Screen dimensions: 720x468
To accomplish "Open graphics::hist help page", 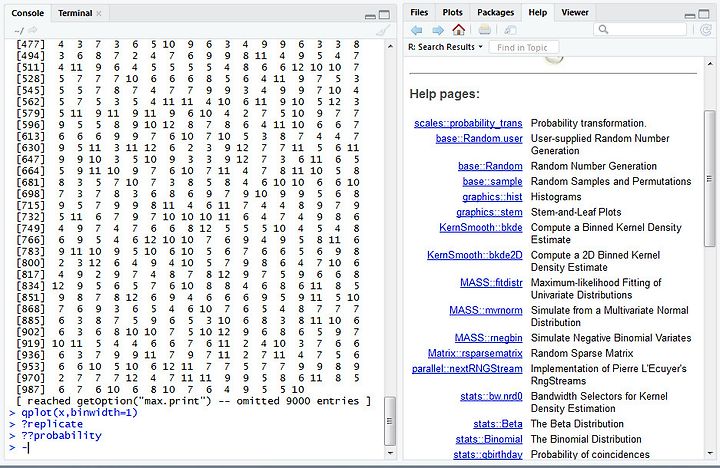I will point(492,197).
